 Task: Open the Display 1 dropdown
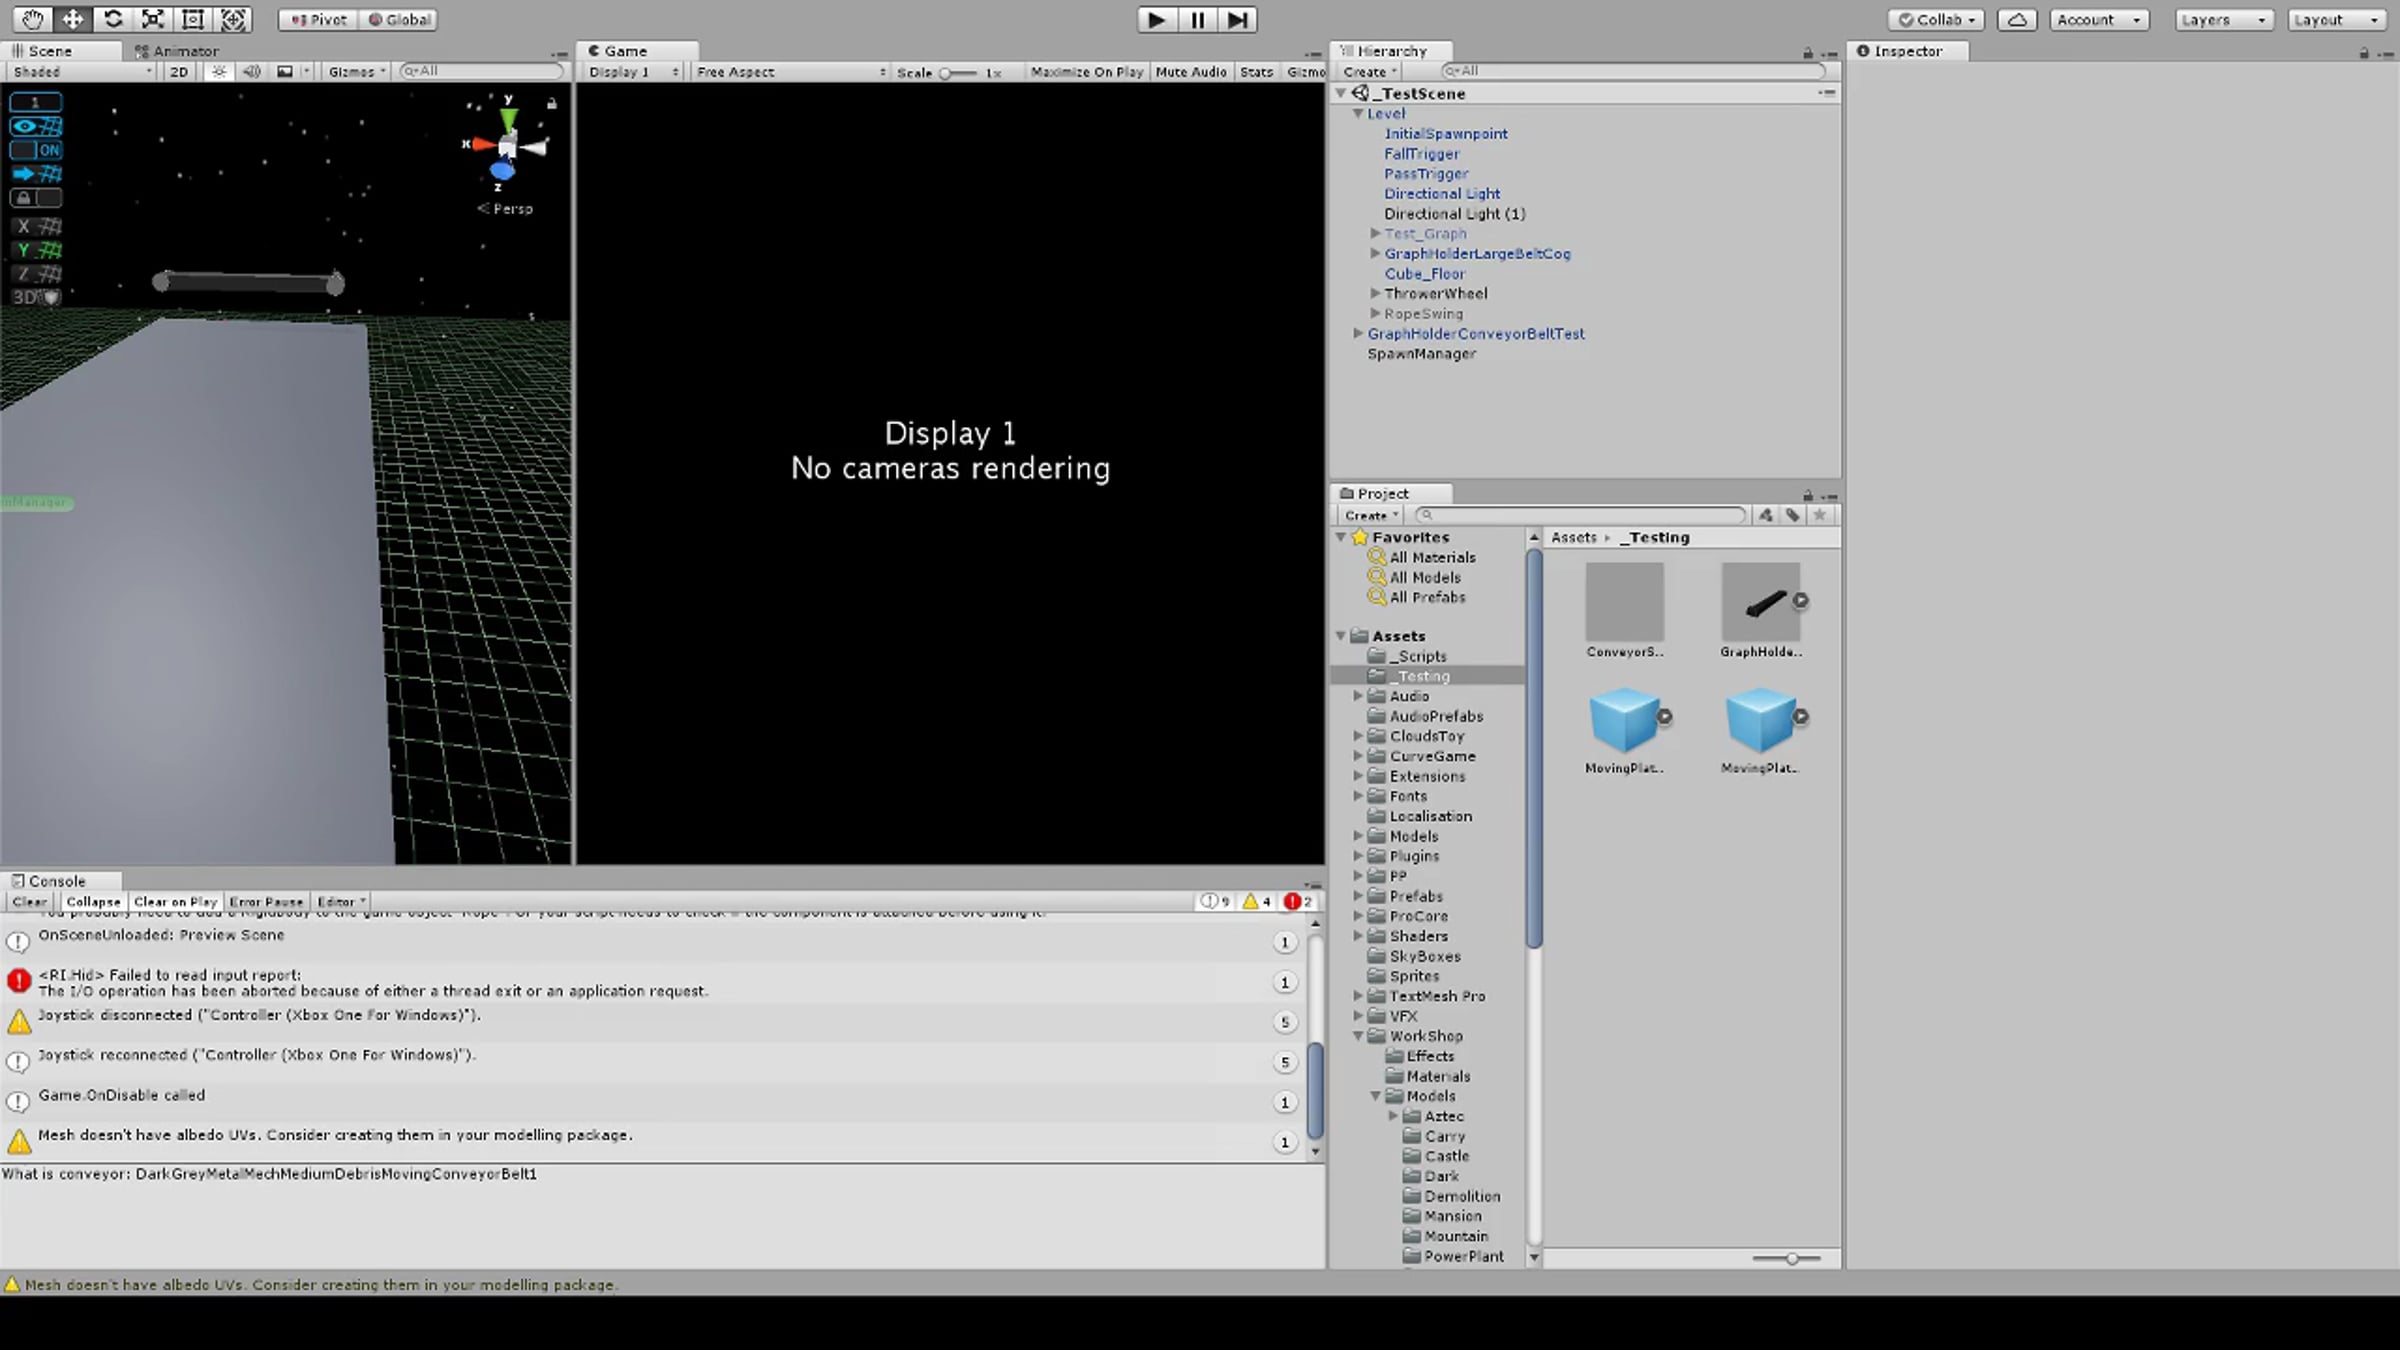pyautogui.click(x=633, y=72)
